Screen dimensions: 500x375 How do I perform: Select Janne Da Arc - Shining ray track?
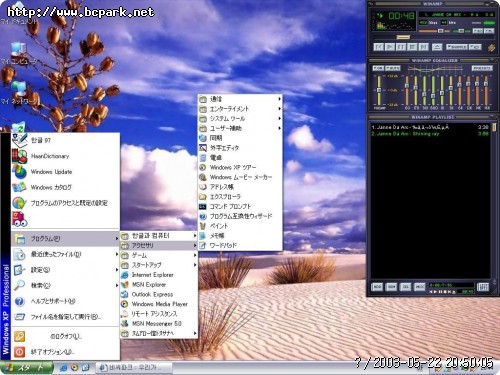tap(430, 134)
